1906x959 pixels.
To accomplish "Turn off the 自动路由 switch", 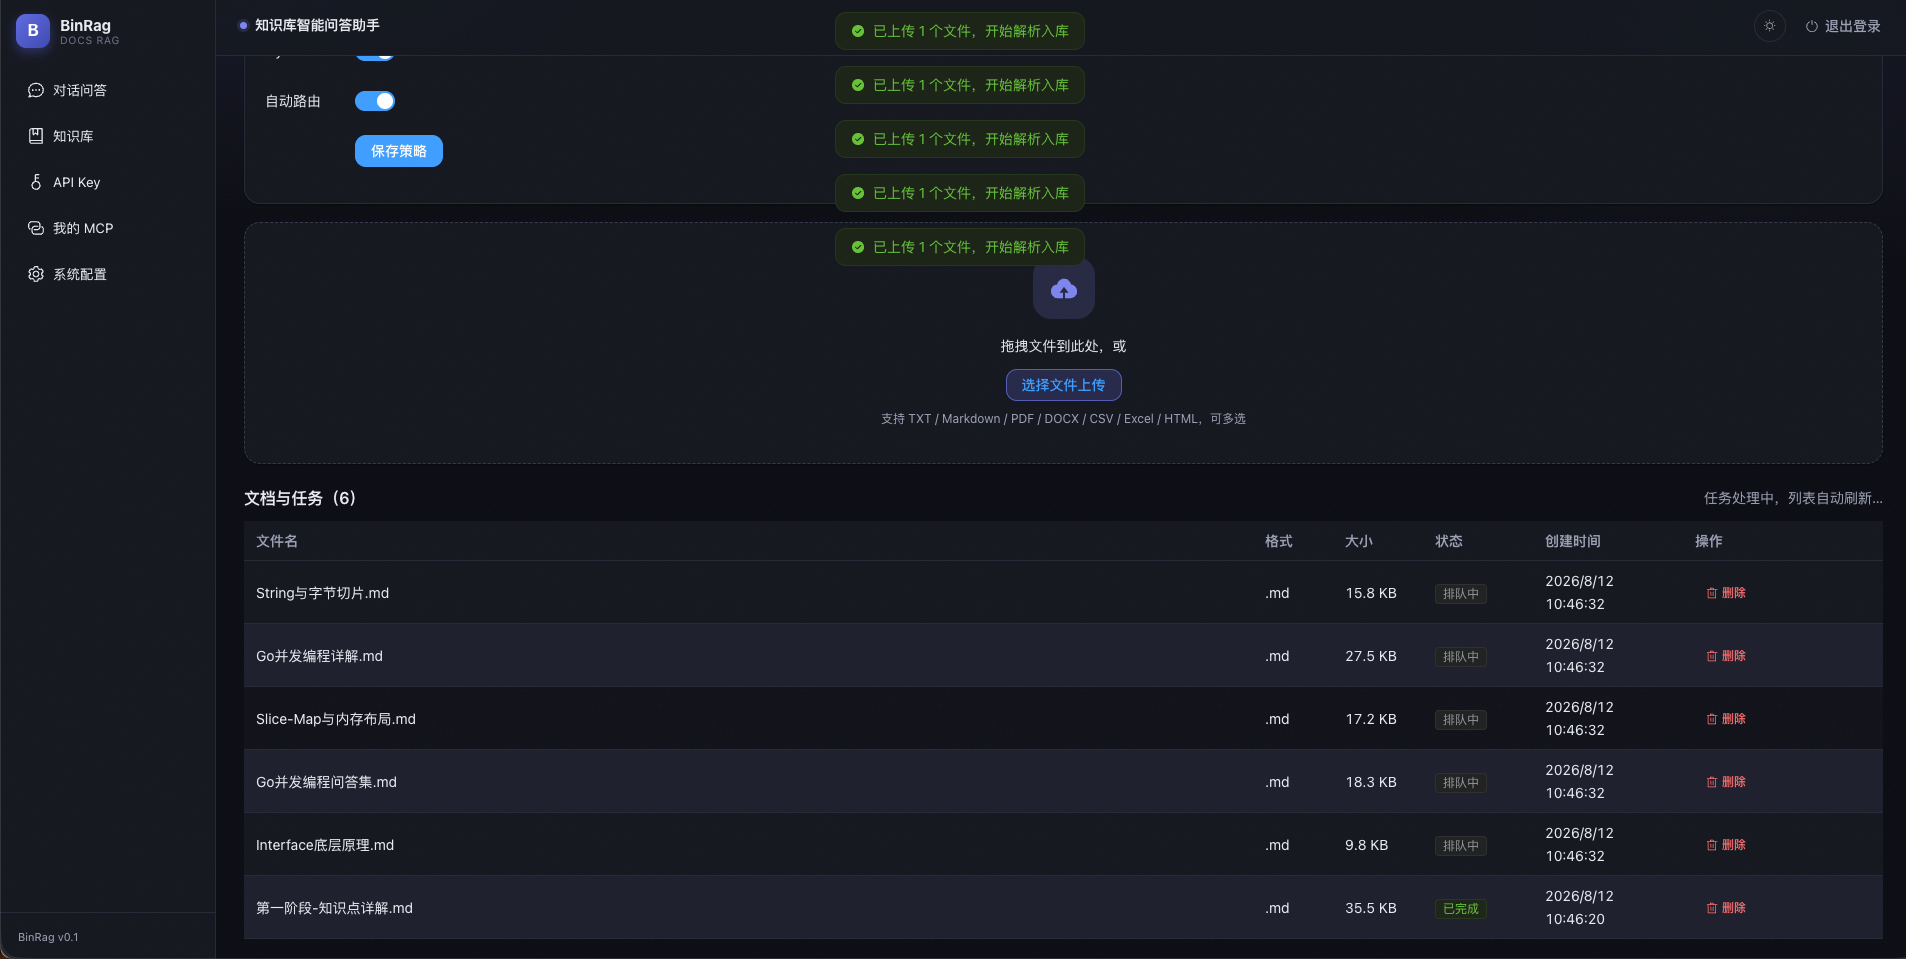I will coord(375,101).
